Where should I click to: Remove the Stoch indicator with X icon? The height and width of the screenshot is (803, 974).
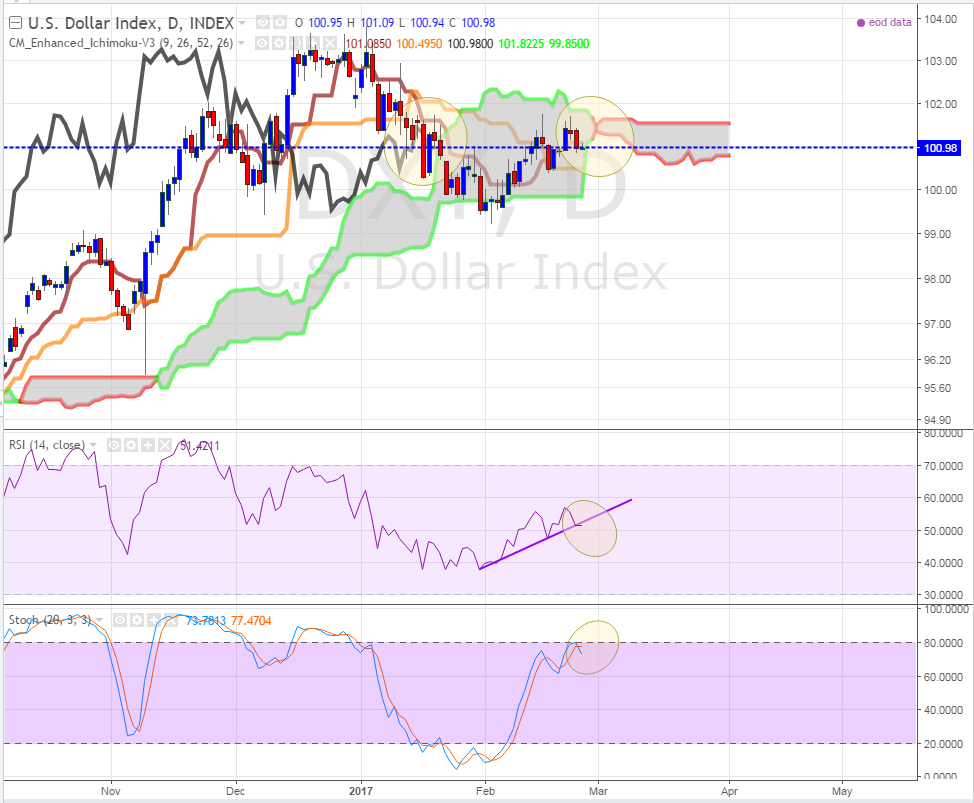(170, 620)
